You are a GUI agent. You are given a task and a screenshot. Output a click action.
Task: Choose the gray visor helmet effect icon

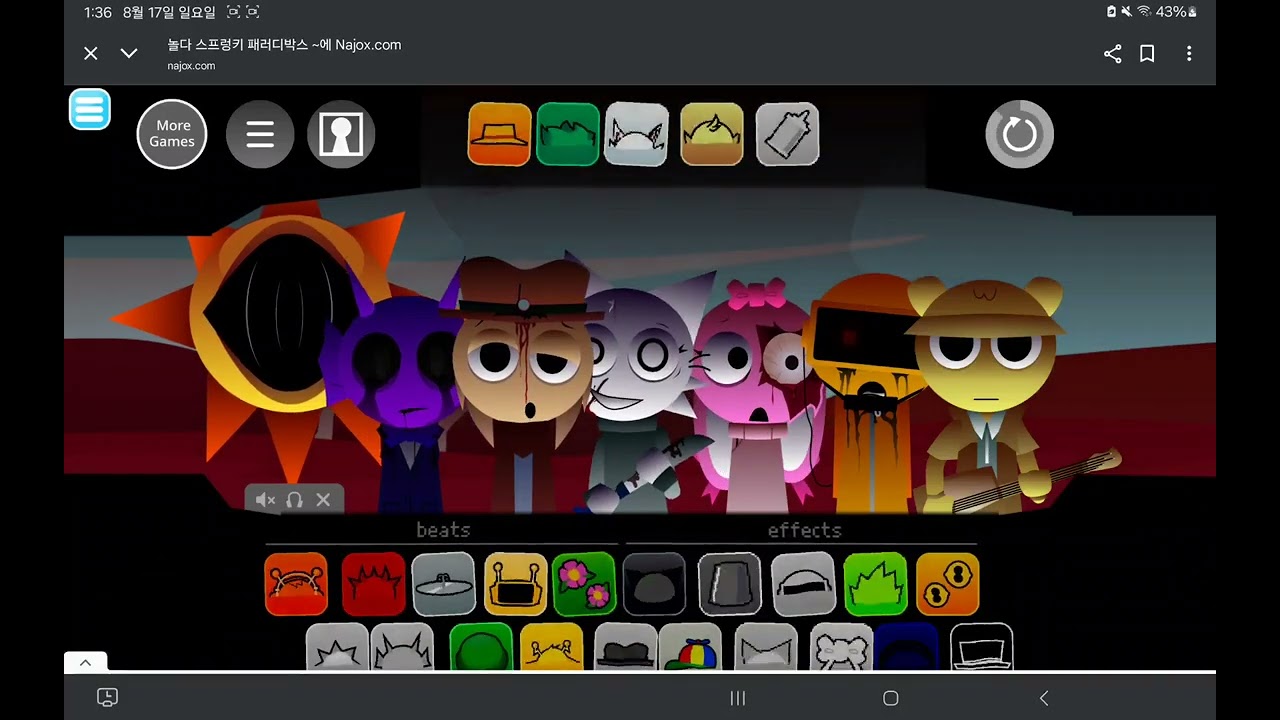[803, 584]
